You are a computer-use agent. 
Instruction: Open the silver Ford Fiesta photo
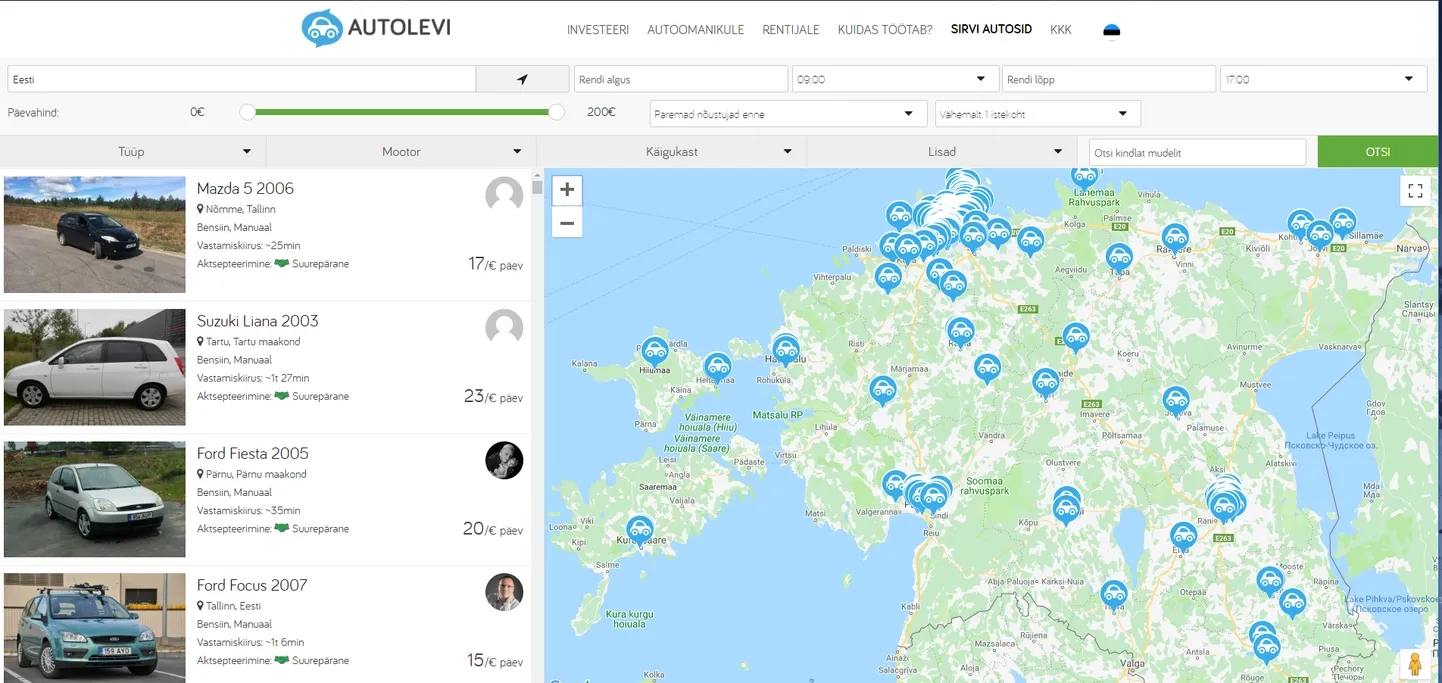click(x=94, y=499)
